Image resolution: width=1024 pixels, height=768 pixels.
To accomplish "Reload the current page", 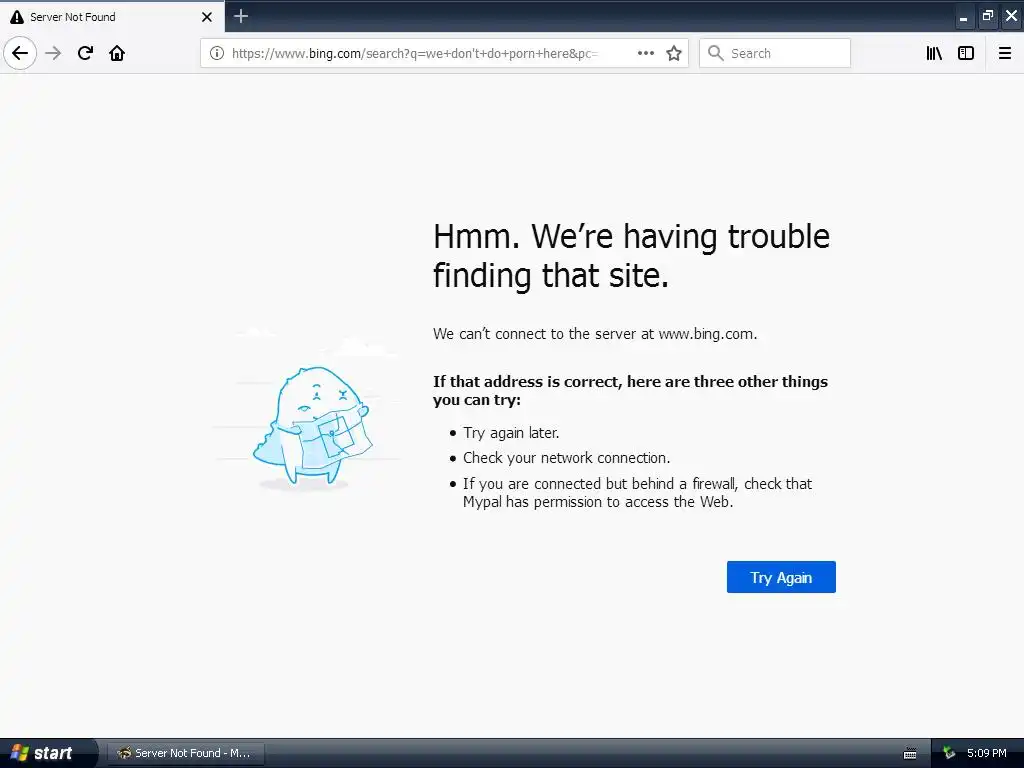I will click(x=85, y=53).
